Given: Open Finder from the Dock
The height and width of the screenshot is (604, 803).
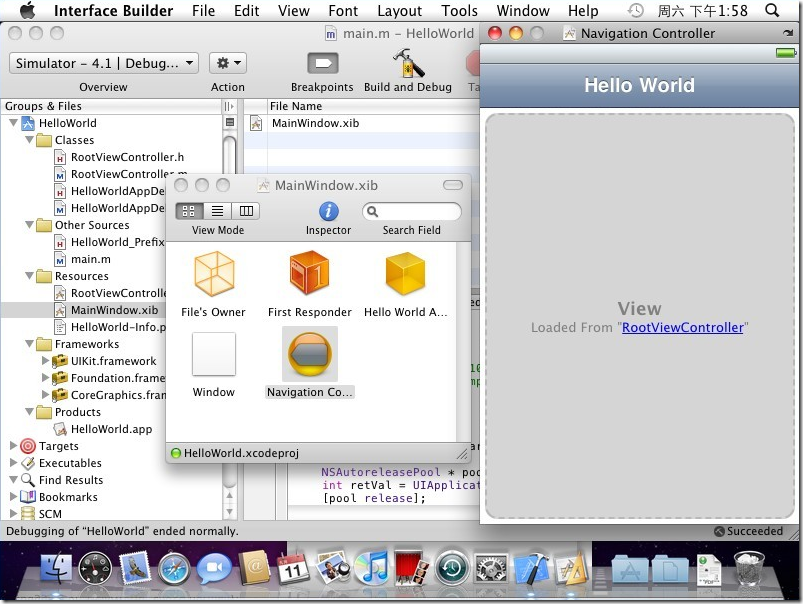Looking at the screenshot, I should [x=56, y=568].
